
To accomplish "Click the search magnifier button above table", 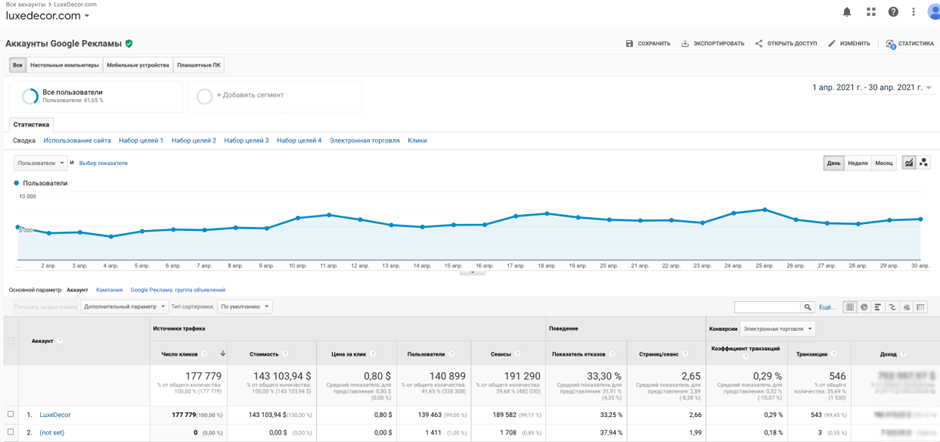I will [x=807, y=307].
